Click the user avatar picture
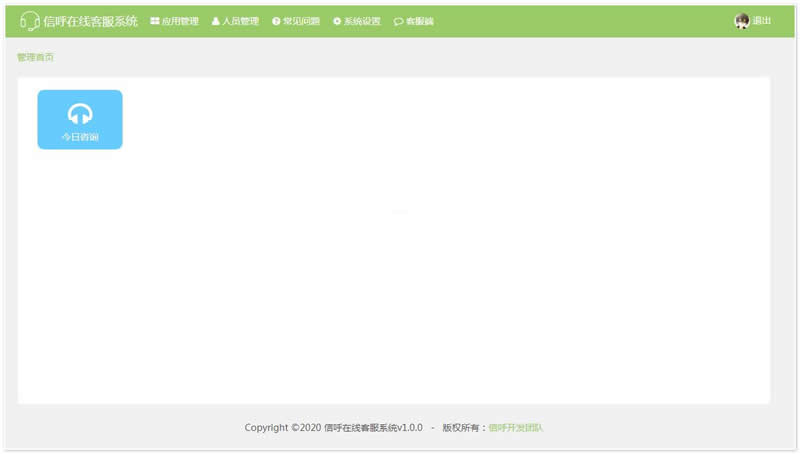The width and height of the screenshot is (800, 454). pos(742,21)
